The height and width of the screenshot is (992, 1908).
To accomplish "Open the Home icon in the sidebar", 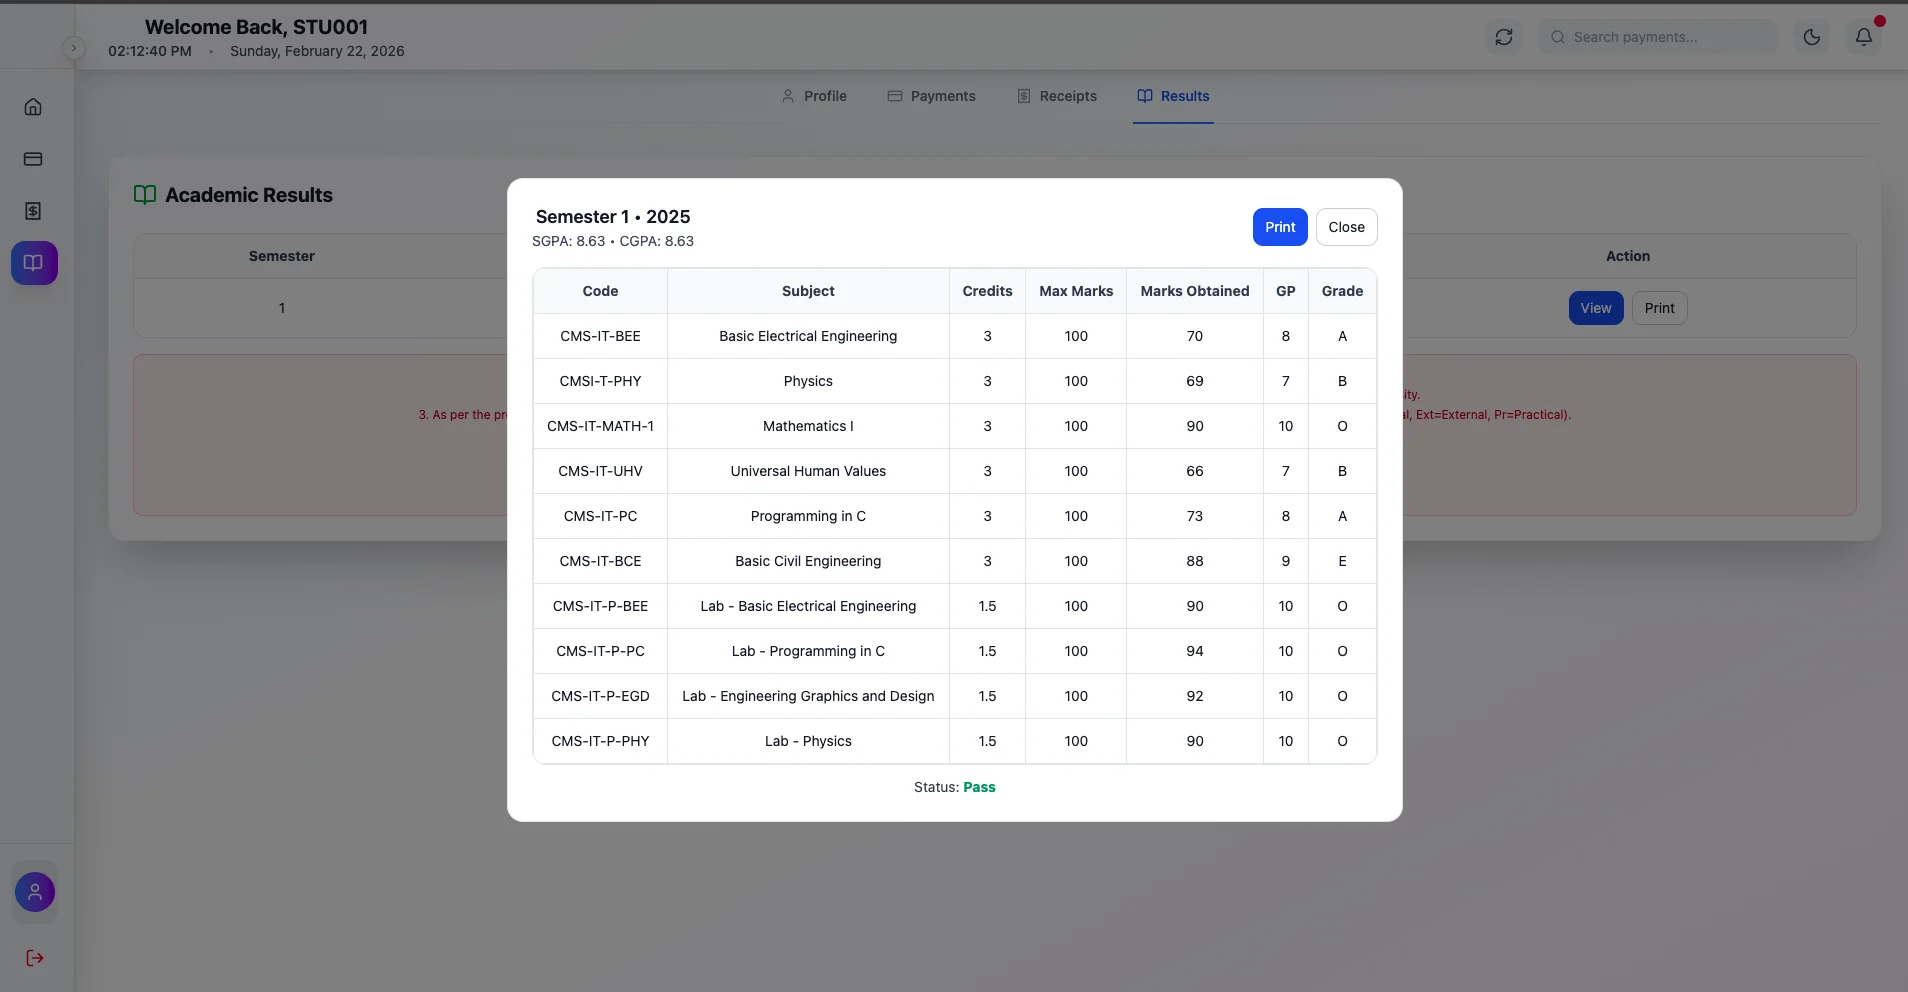I will (x=33, y=106).
